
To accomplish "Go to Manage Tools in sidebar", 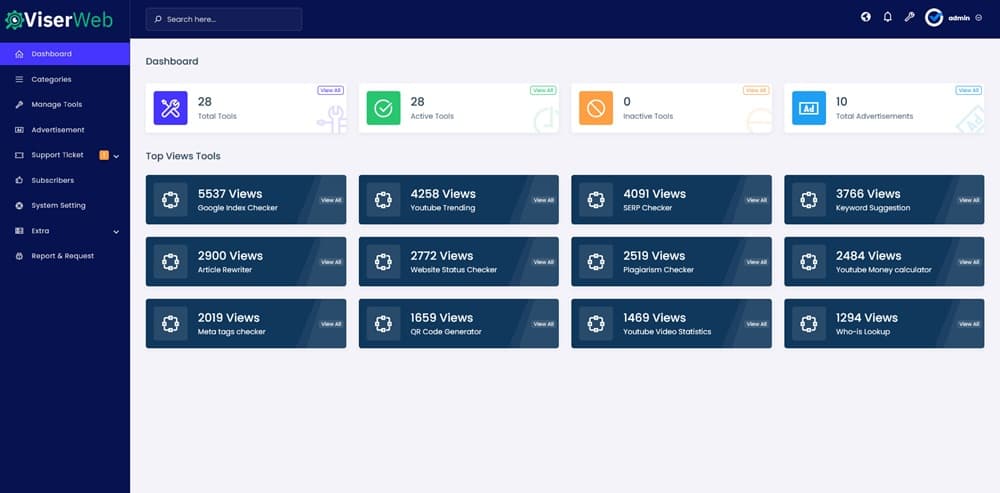I will (x=56, y=104).
